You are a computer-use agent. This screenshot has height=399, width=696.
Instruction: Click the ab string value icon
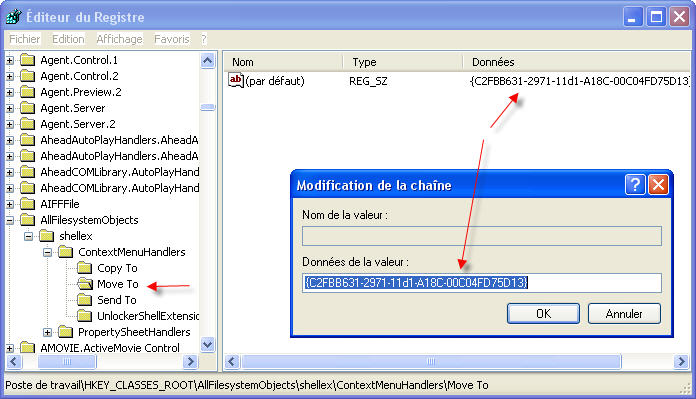coord(236,80)
